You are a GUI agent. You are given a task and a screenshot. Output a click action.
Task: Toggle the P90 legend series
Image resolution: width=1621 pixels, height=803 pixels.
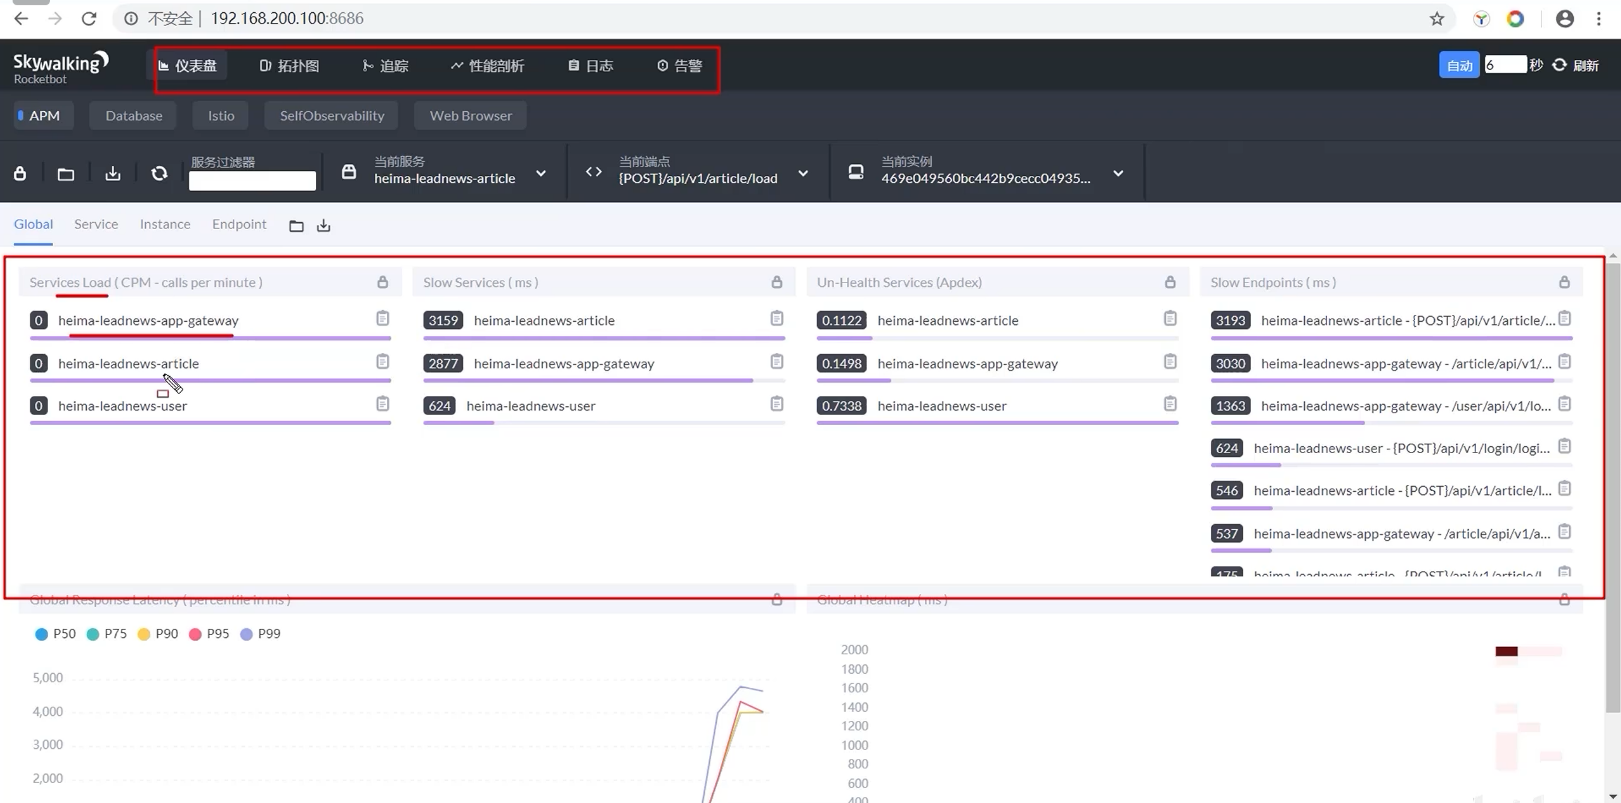pos(158,634)
